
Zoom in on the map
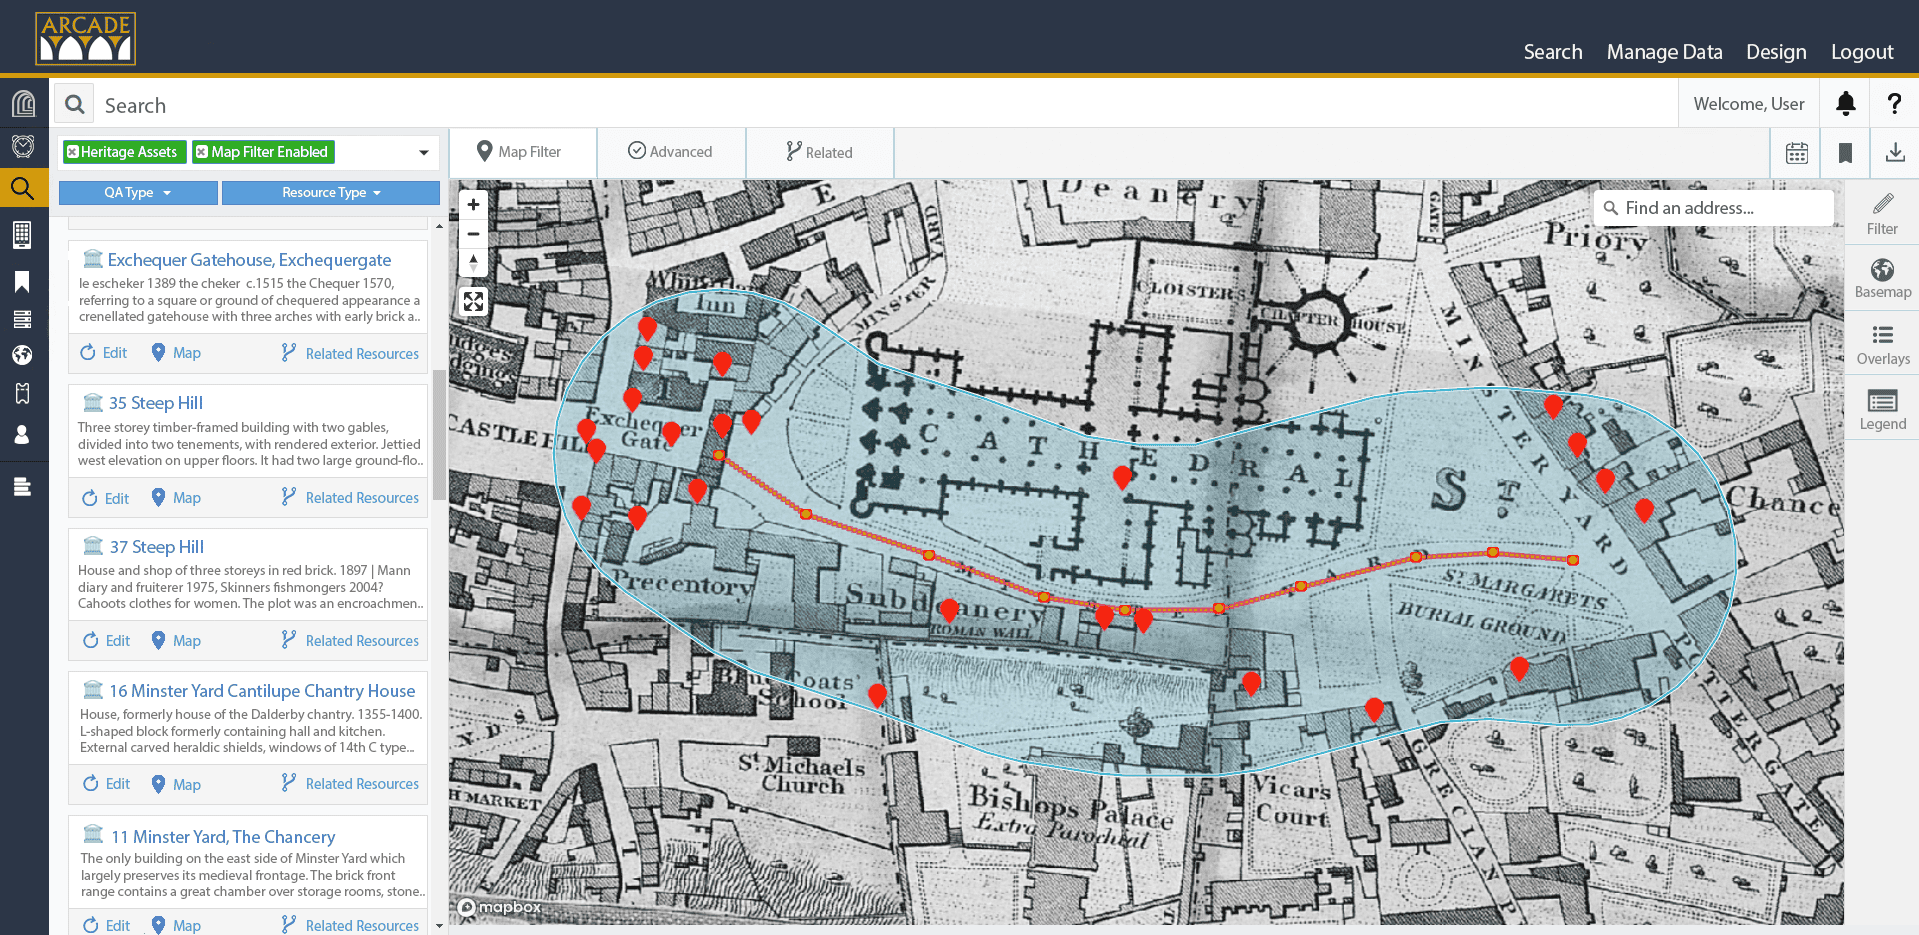[x=473, y=205]
